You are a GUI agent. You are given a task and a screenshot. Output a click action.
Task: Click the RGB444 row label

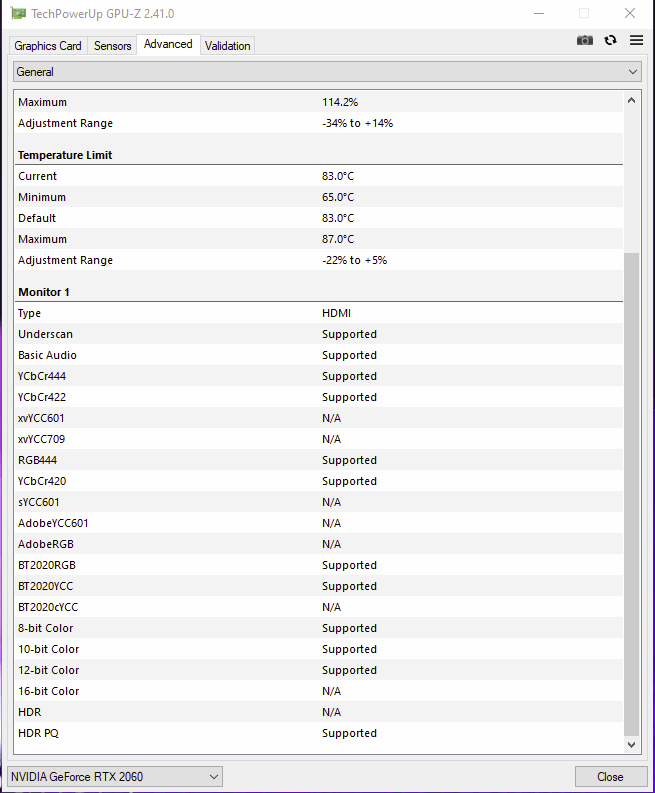click(37, 460)
